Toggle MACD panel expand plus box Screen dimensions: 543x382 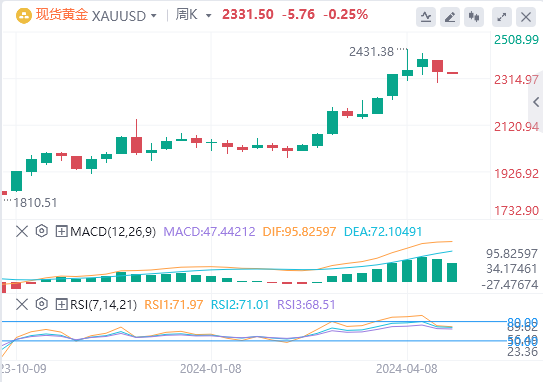(61, 231)
